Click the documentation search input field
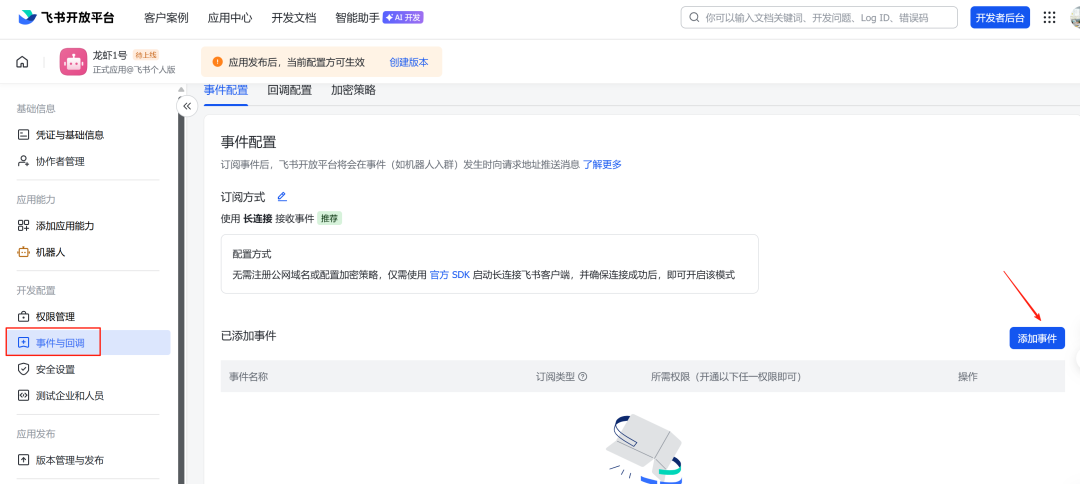 (x=820, y=17)
